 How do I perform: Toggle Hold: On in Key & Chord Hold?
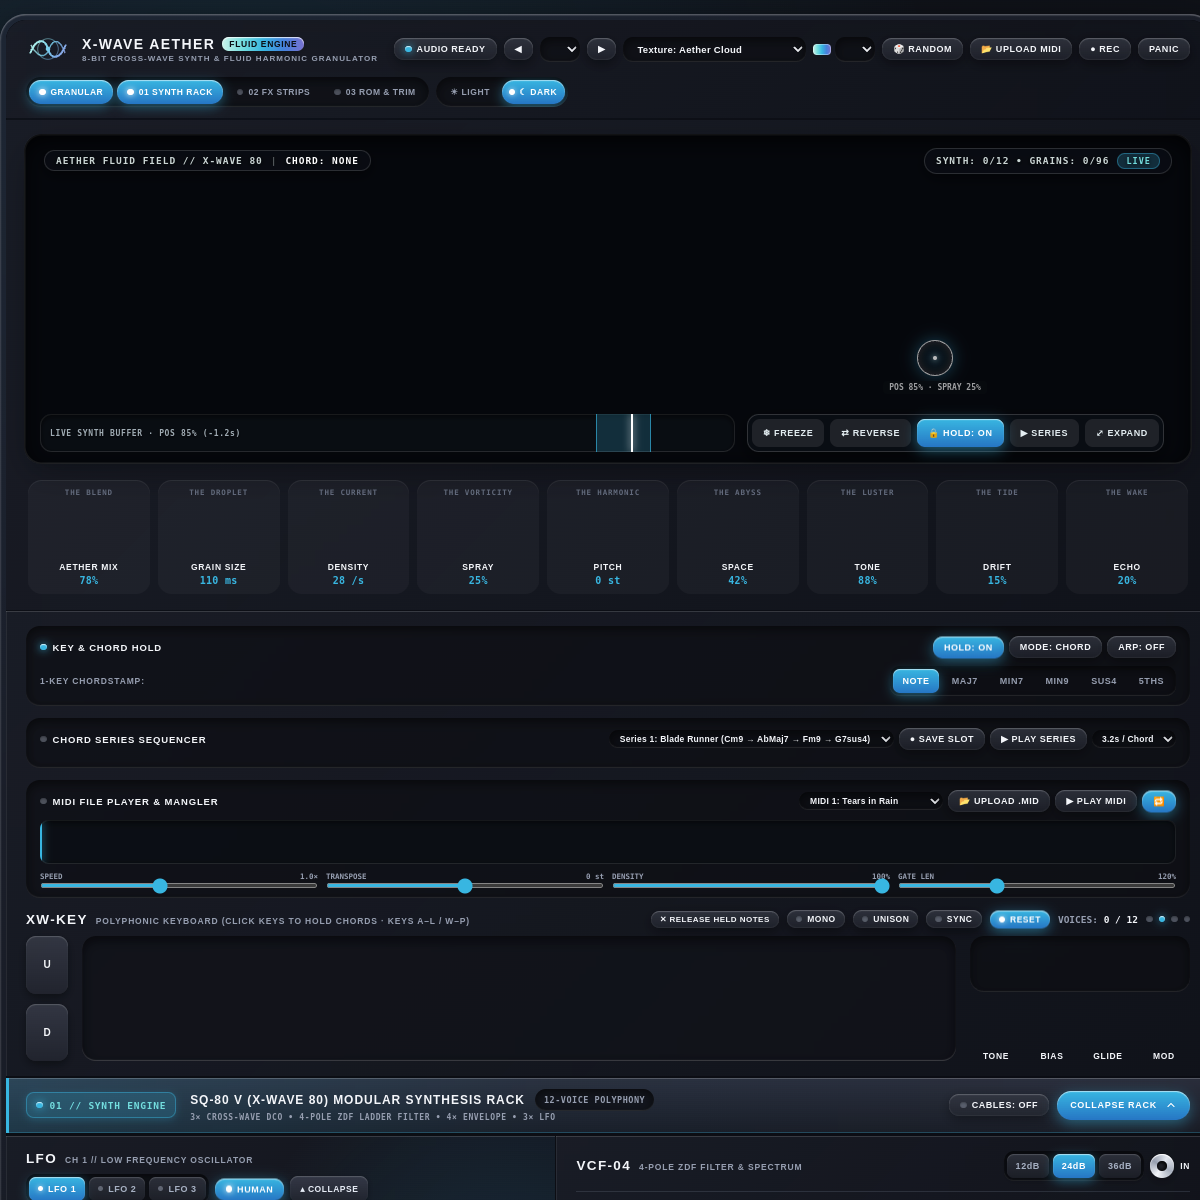968,647
